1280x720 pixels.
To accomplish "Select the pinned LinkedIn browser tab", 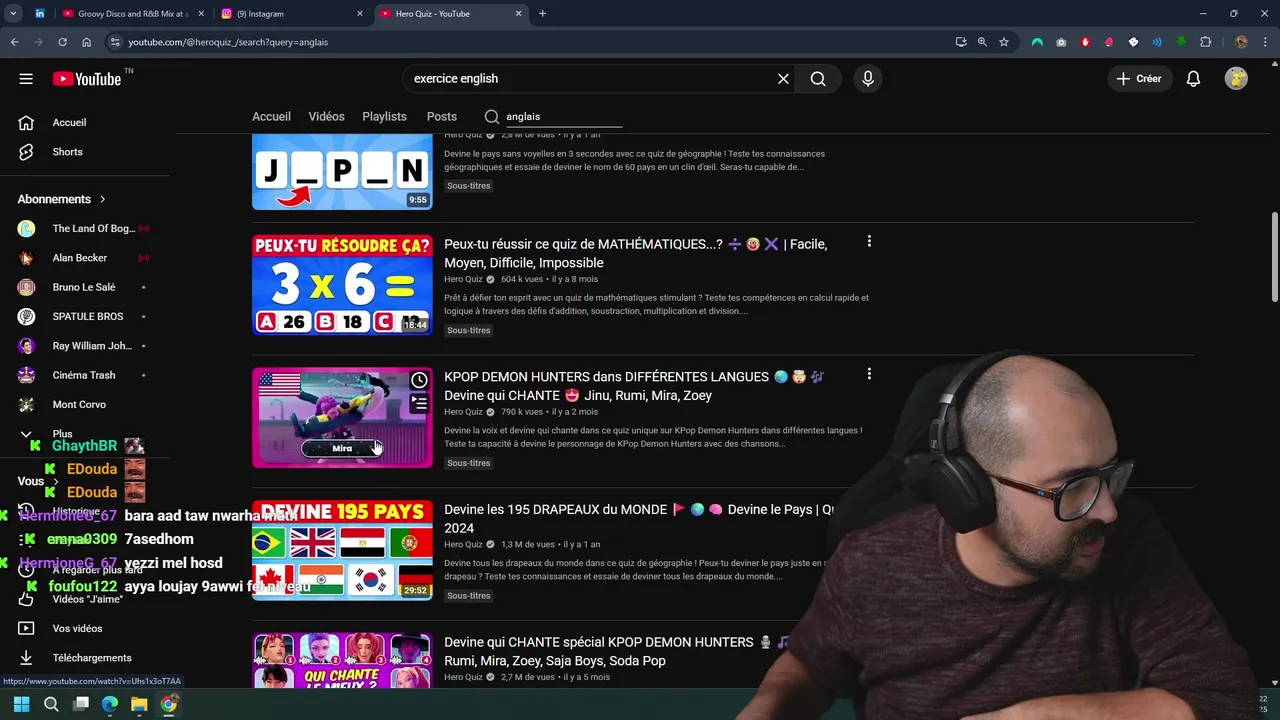I will [40, 14].
